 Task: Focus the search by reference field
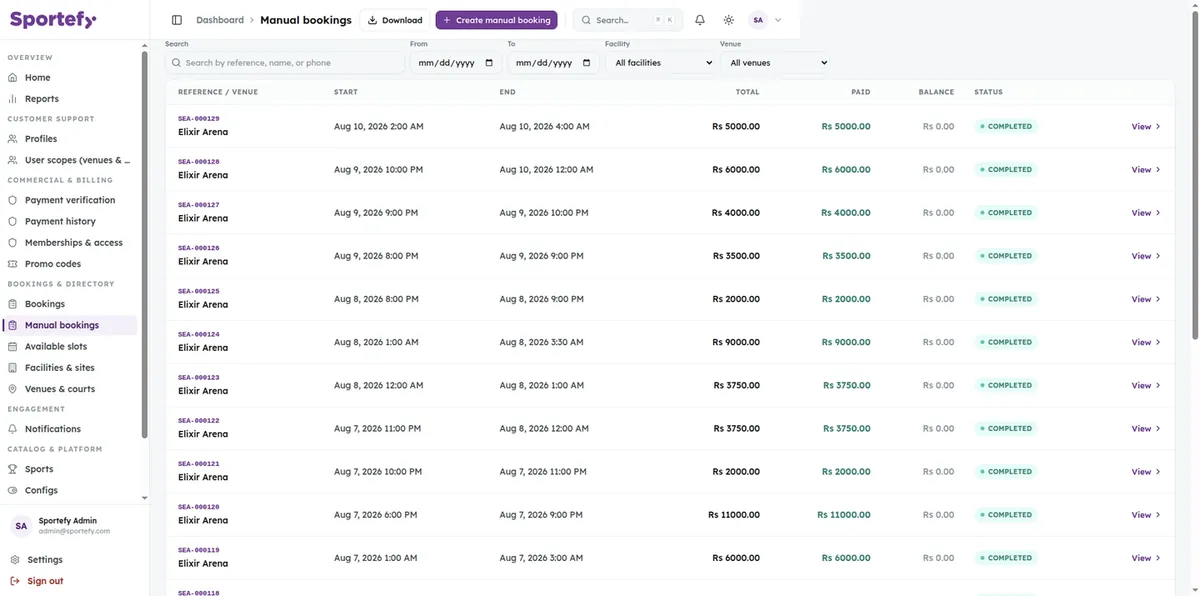284,62
